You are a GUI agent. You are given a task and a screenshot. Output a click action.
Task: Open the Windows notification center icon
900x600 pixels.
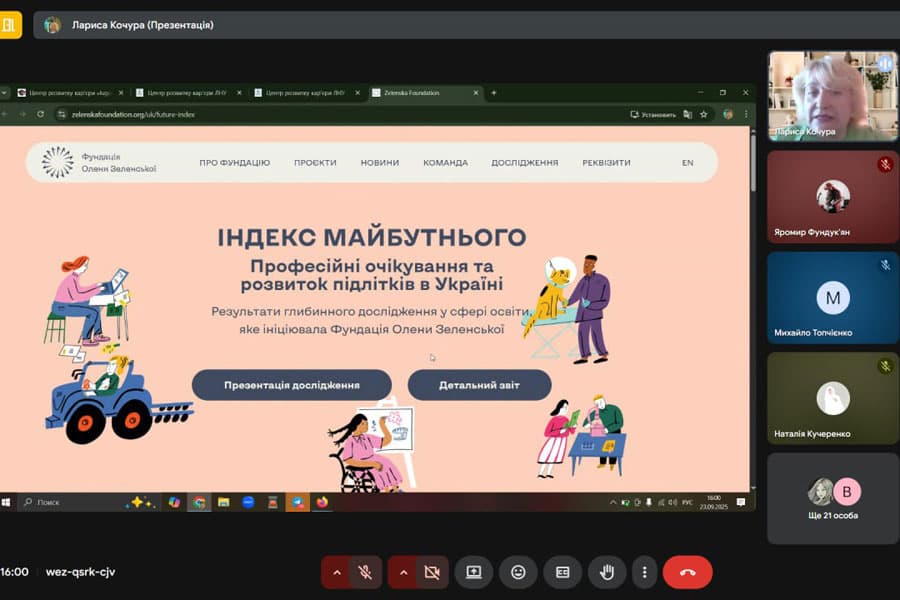741,502
